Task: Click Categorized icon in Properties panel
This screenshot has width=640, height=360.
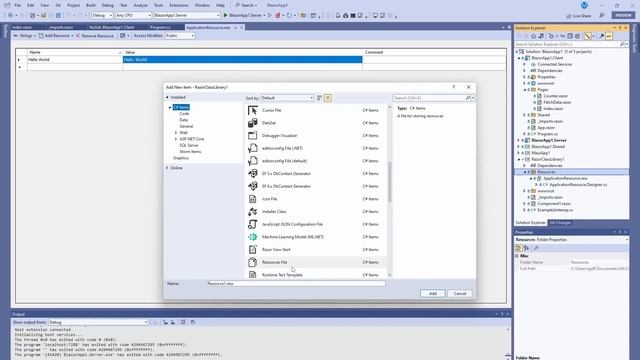Action: (x=518, y=248)
